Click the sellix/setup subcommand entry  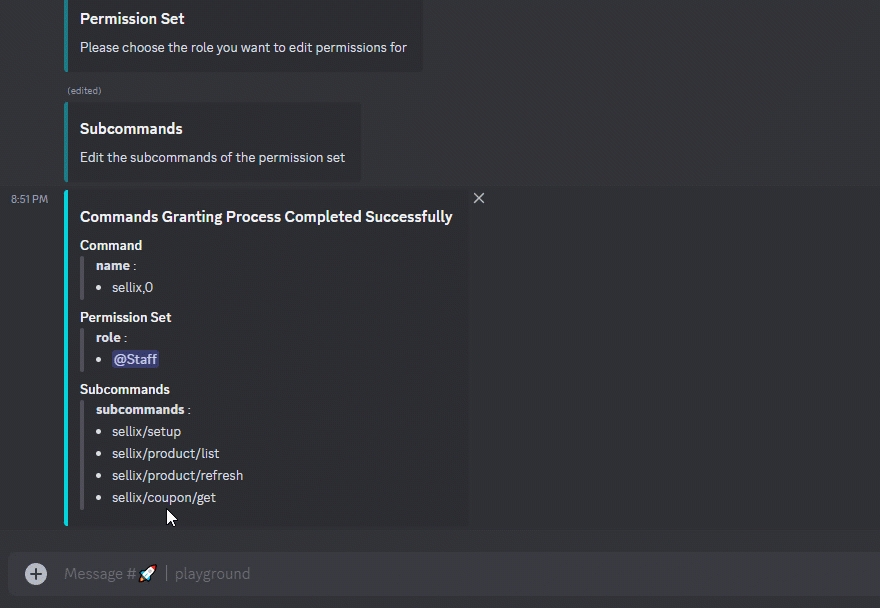pos(146,432)
